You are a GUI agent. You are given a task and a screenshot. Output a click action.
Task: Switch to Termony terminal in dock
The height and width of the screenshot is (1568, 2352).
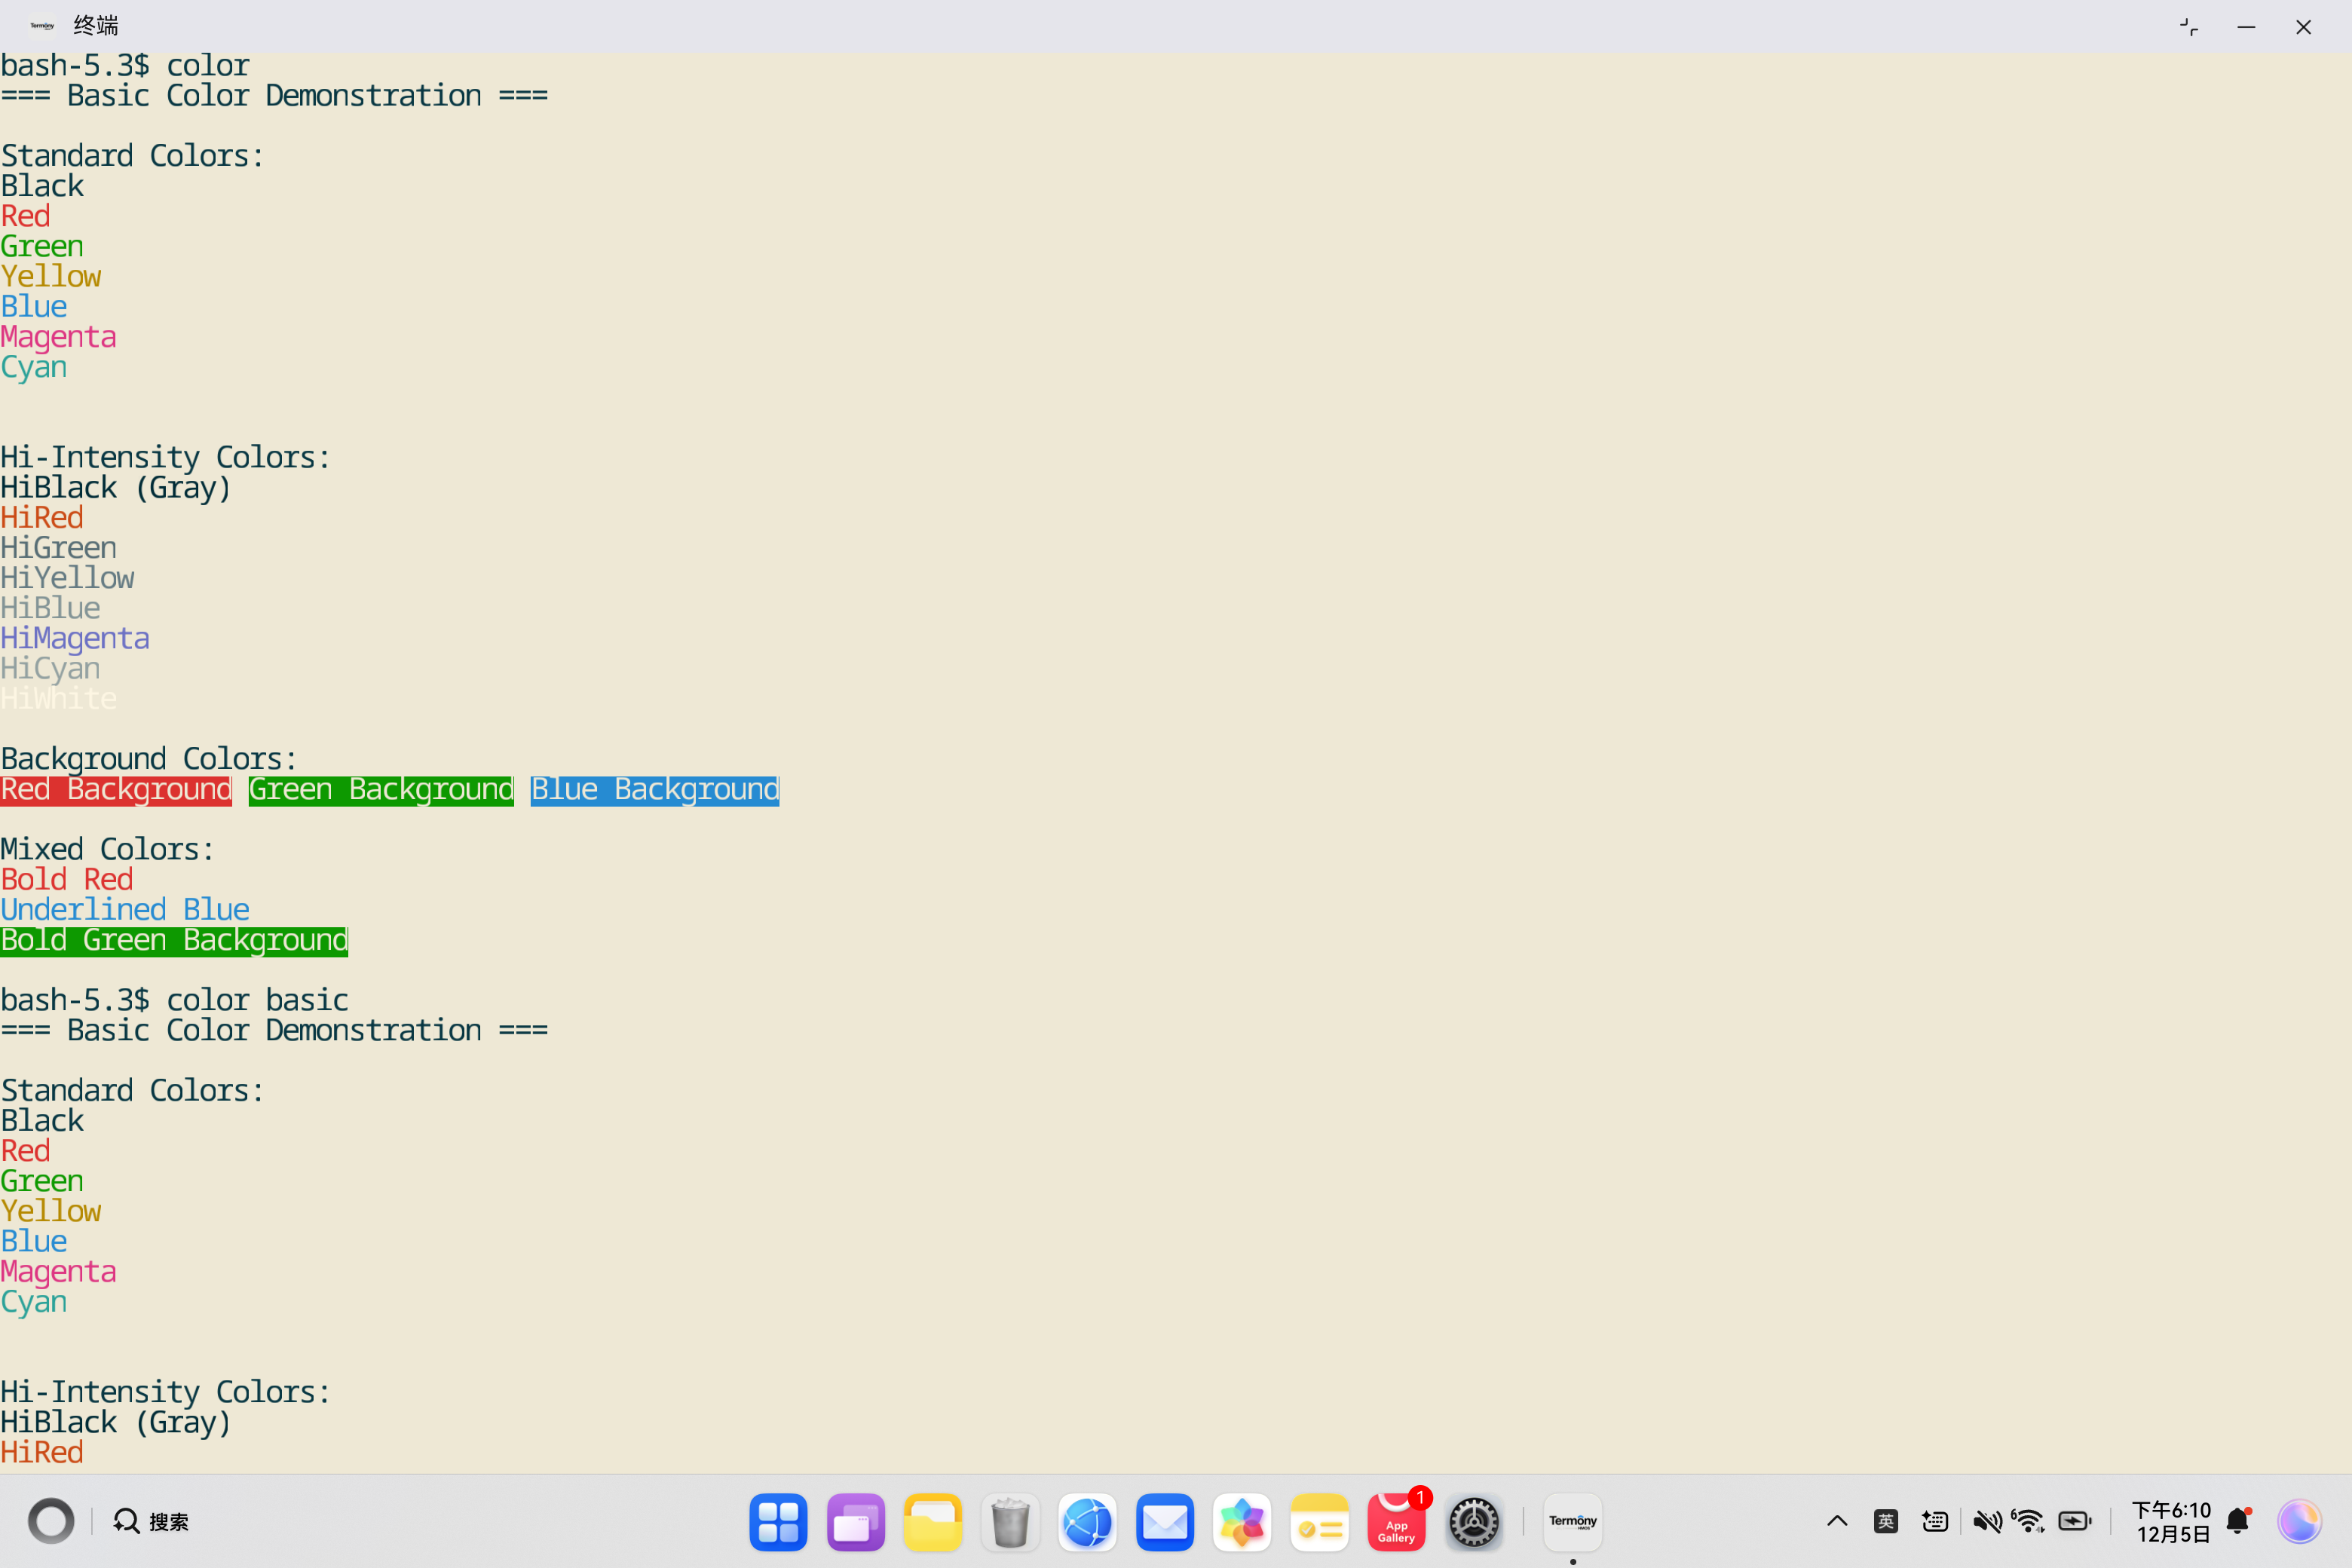point(1572,1522)
